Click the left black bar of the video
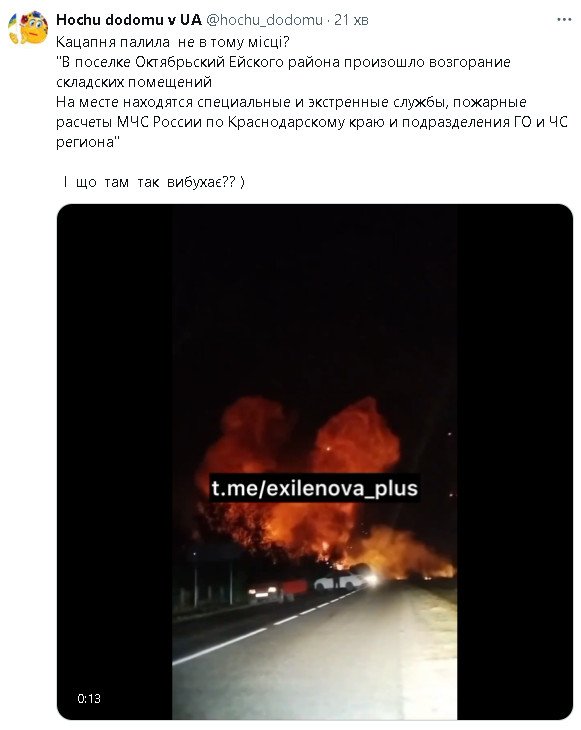581x730 pixels. 115,462
